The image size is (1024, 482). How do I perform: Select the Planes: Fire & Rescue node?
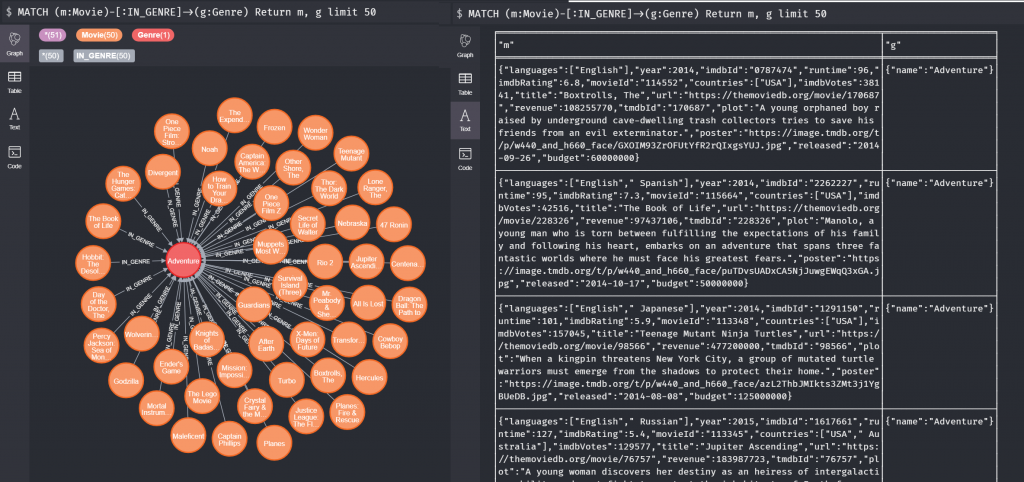click(346, 412)
